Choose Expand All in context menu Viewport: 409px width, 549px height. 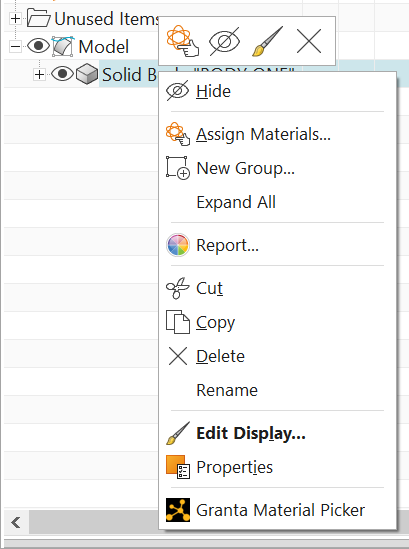[x=277, y=202]
